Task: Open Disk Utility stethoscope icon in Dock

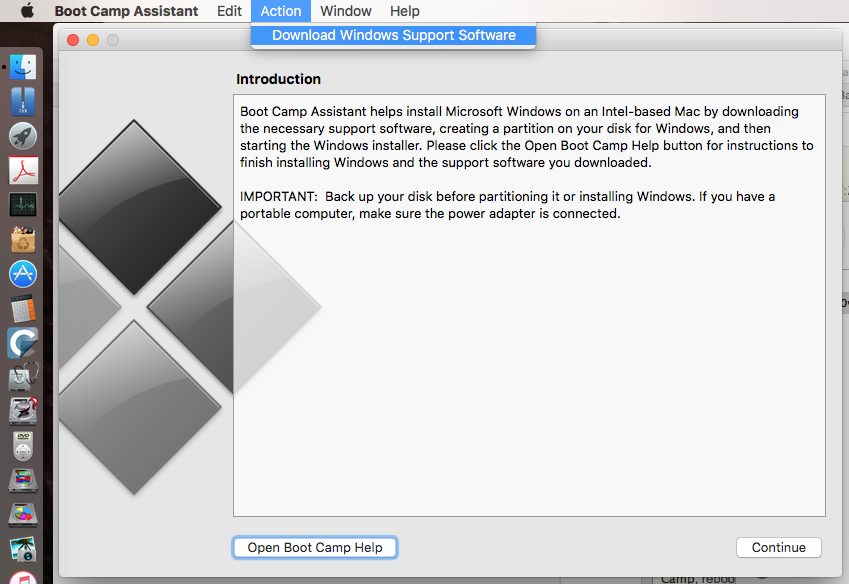Action: (x=23, y=377)
